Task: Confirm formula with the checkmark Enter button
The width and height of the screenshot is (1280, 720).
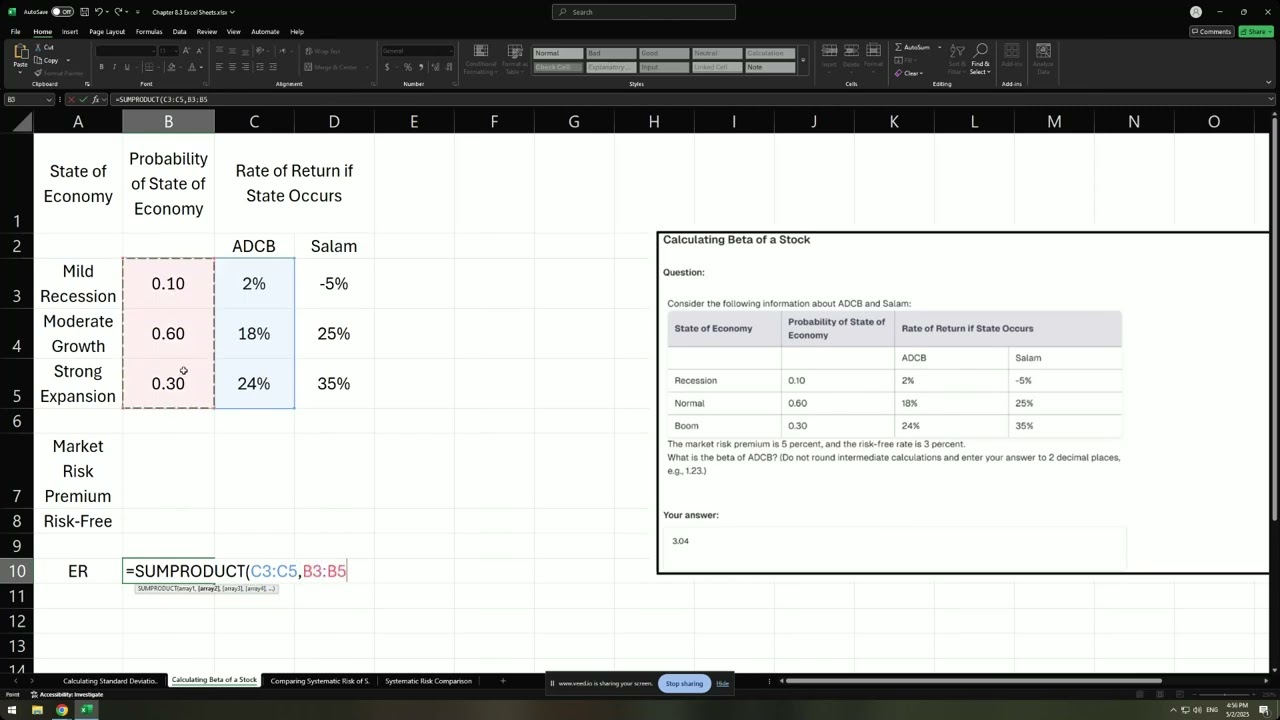Action: 85,100
